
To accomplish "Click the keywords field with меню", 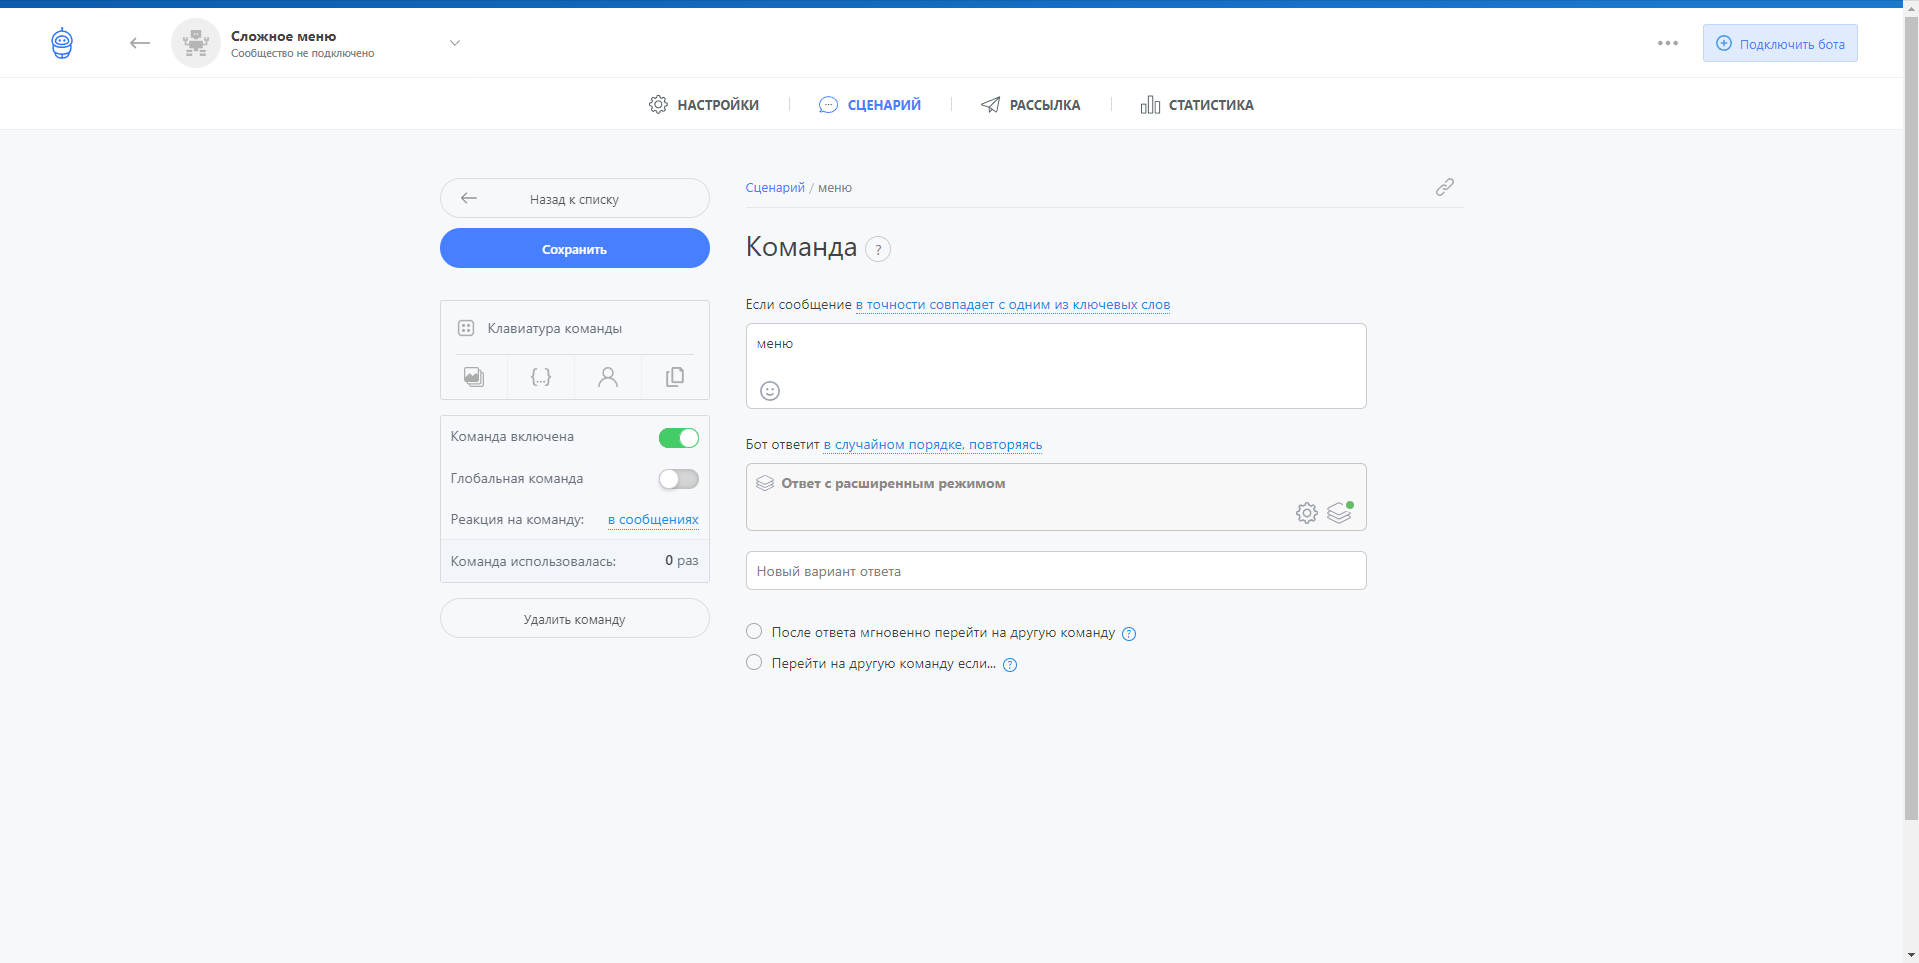I will [1056, 365].
